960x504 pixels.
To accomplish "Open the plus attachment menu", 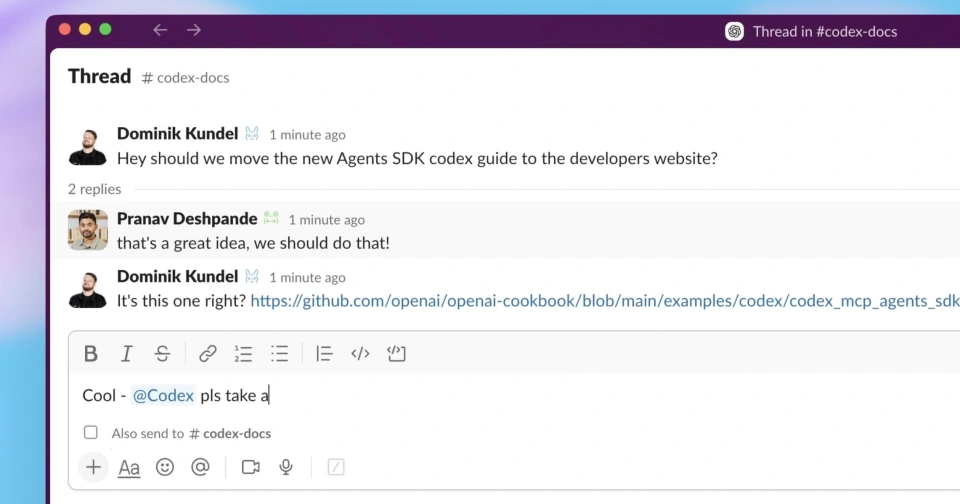I will click(93, 467).
